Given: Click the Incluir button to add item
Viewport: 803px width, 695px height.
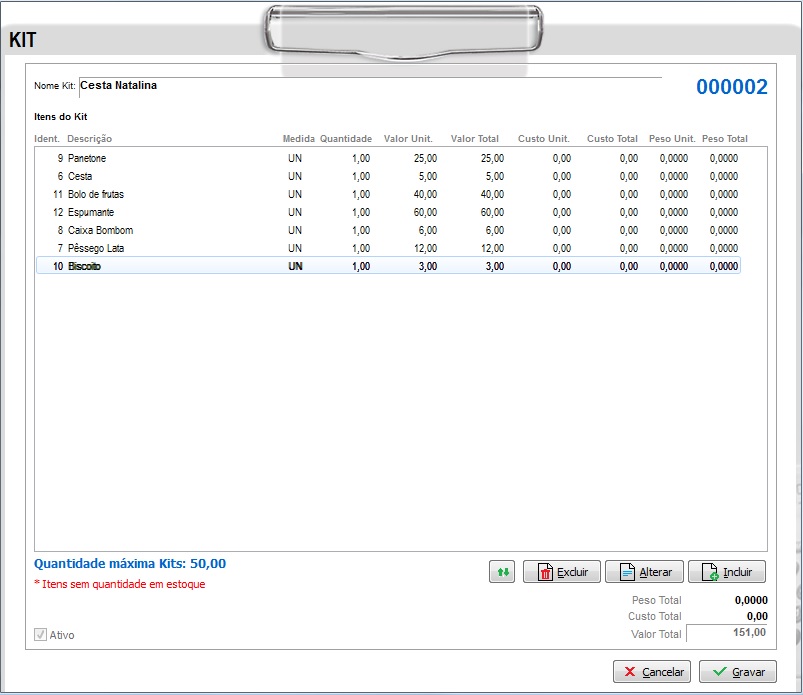Looking at the screenshot, I should pos(726,572).
